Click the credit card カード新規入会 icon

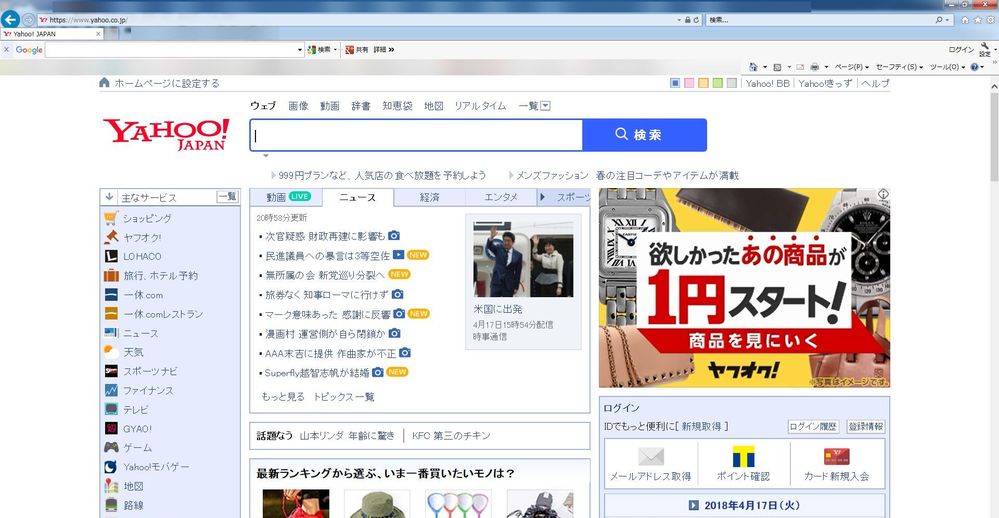click(x=837, y=456)
